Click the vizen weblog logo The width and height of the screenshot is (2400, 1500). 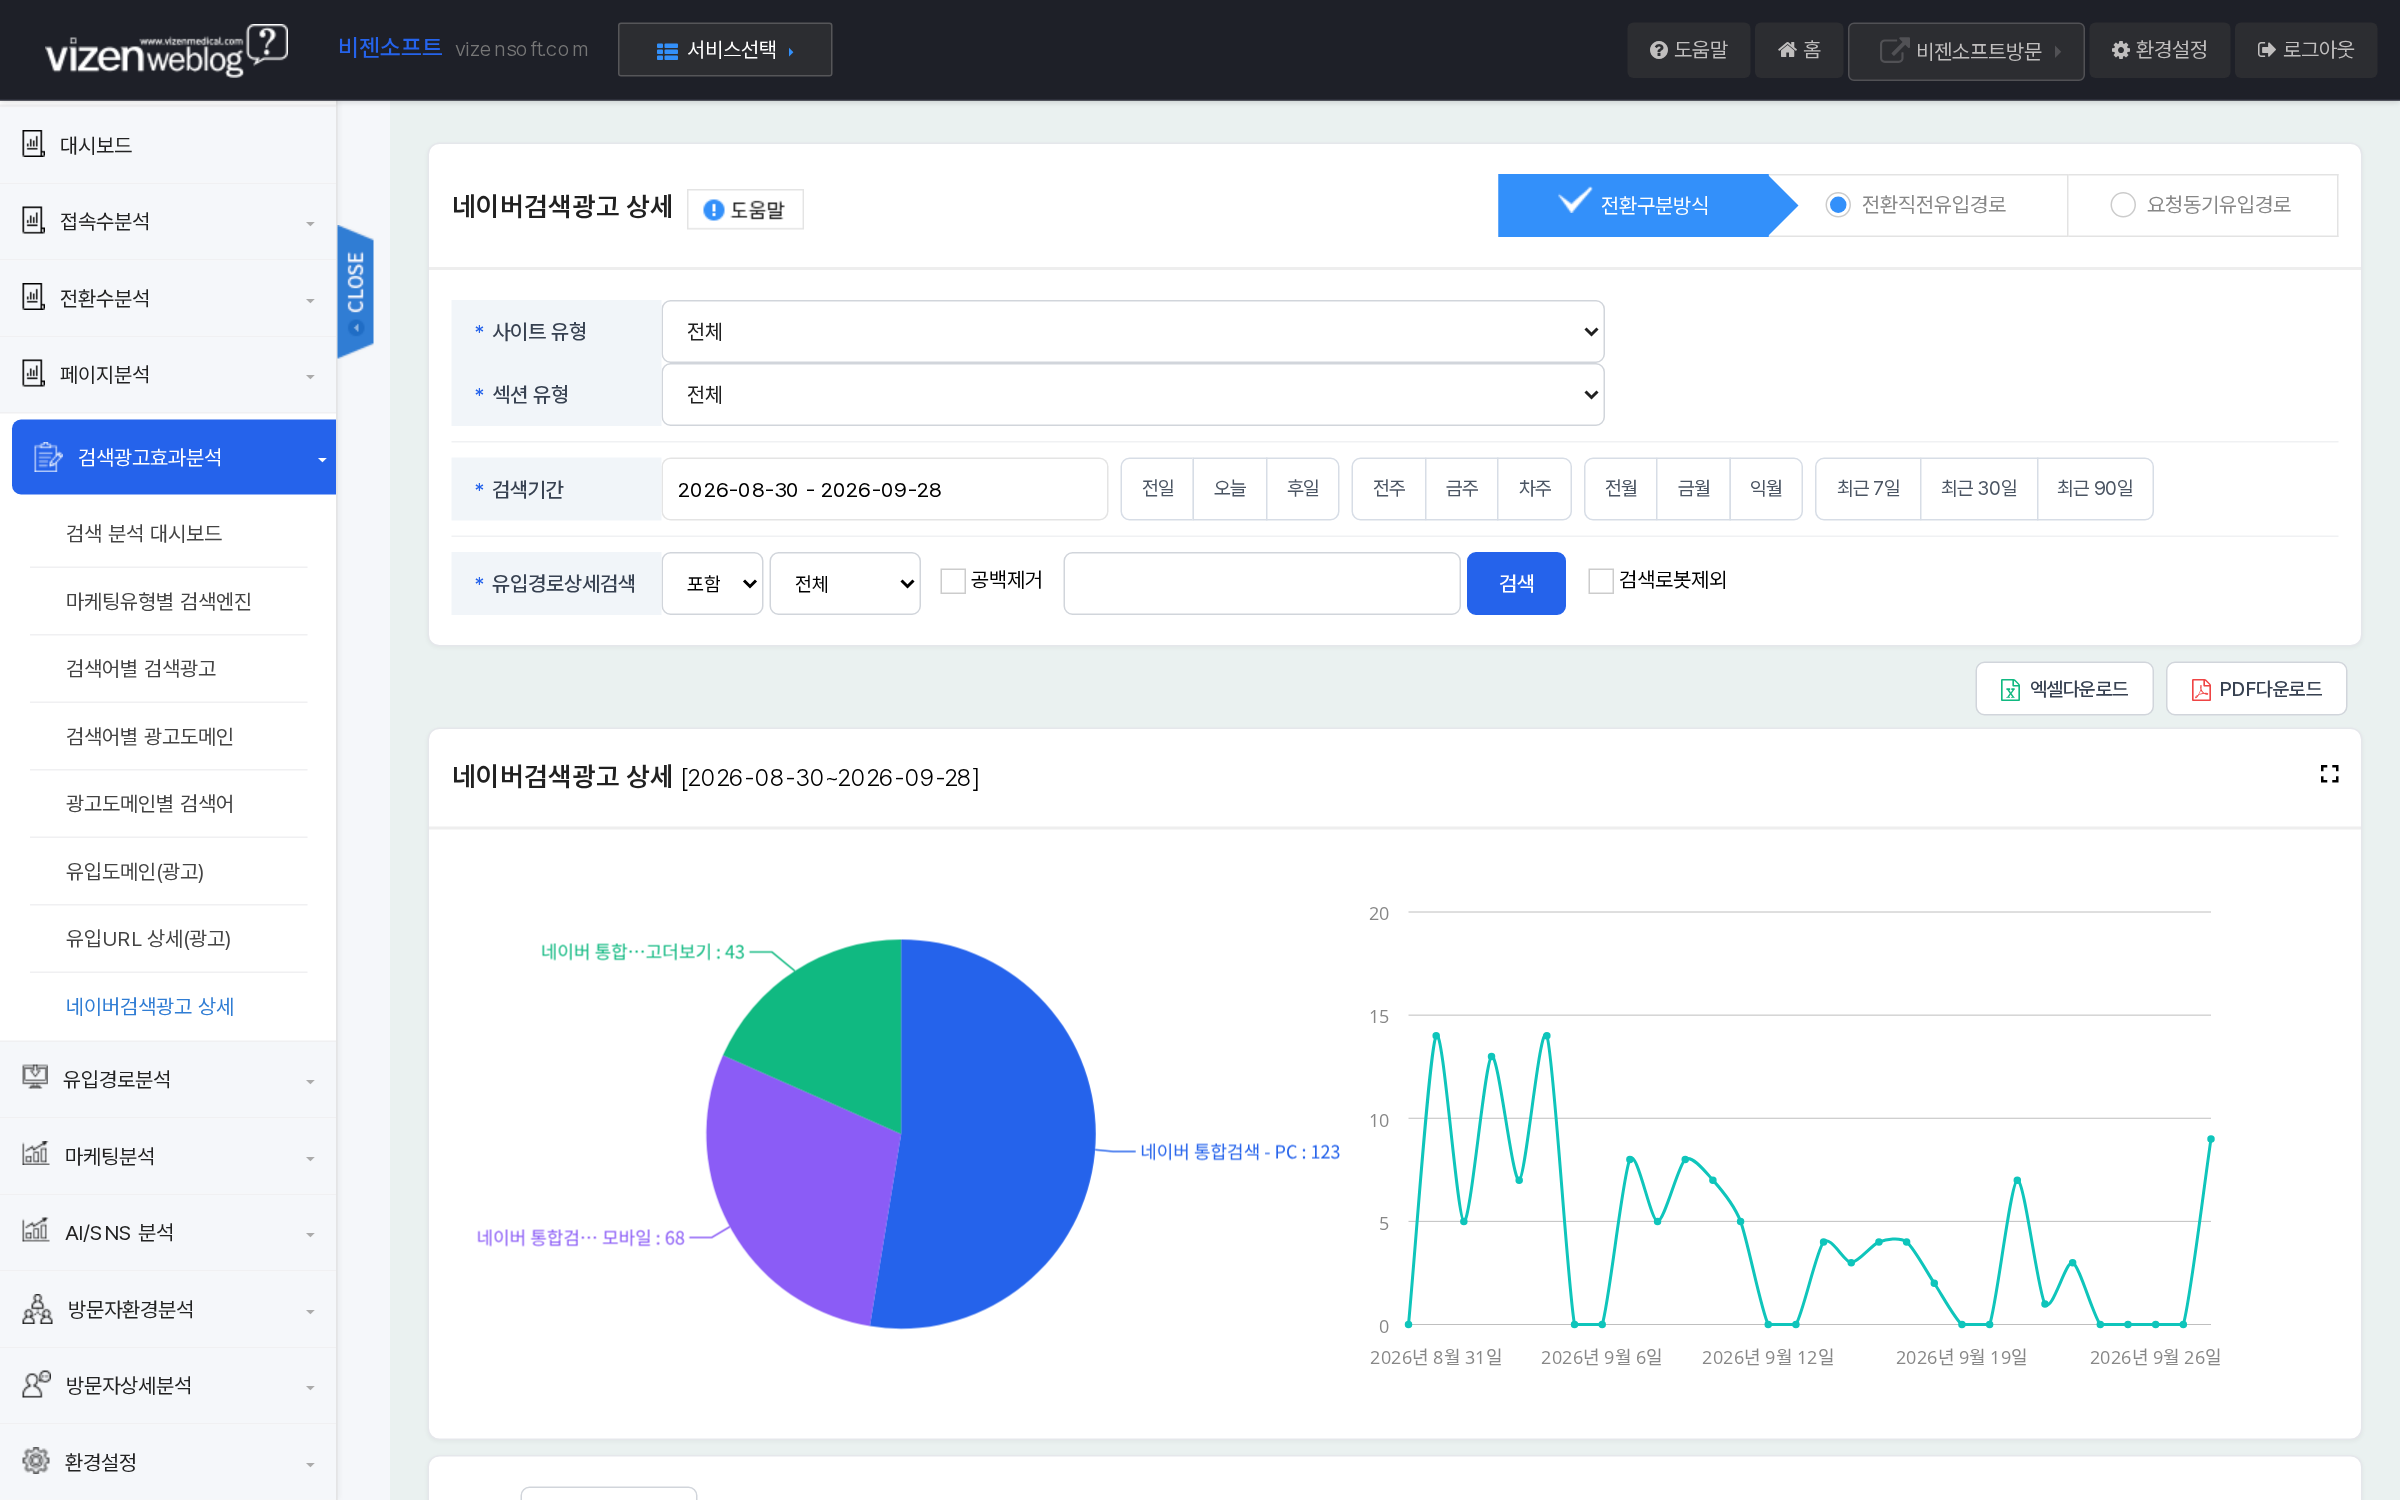tap(166, 50)
